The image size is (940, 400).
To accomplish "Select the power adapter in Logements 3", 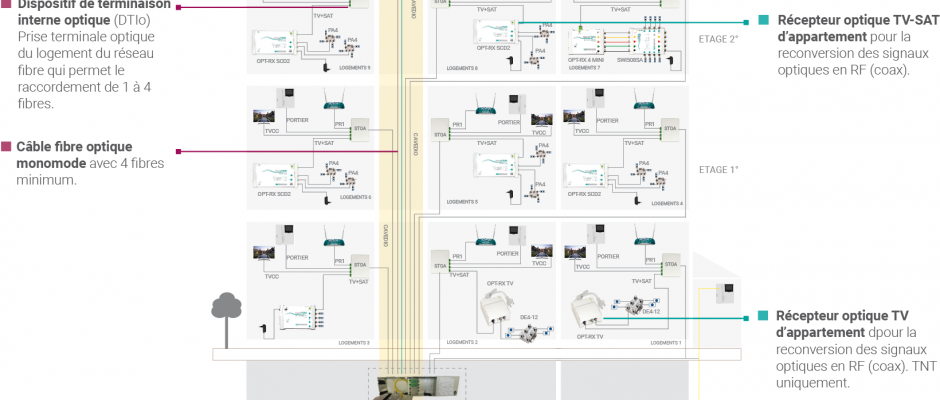I will [264, 328].
